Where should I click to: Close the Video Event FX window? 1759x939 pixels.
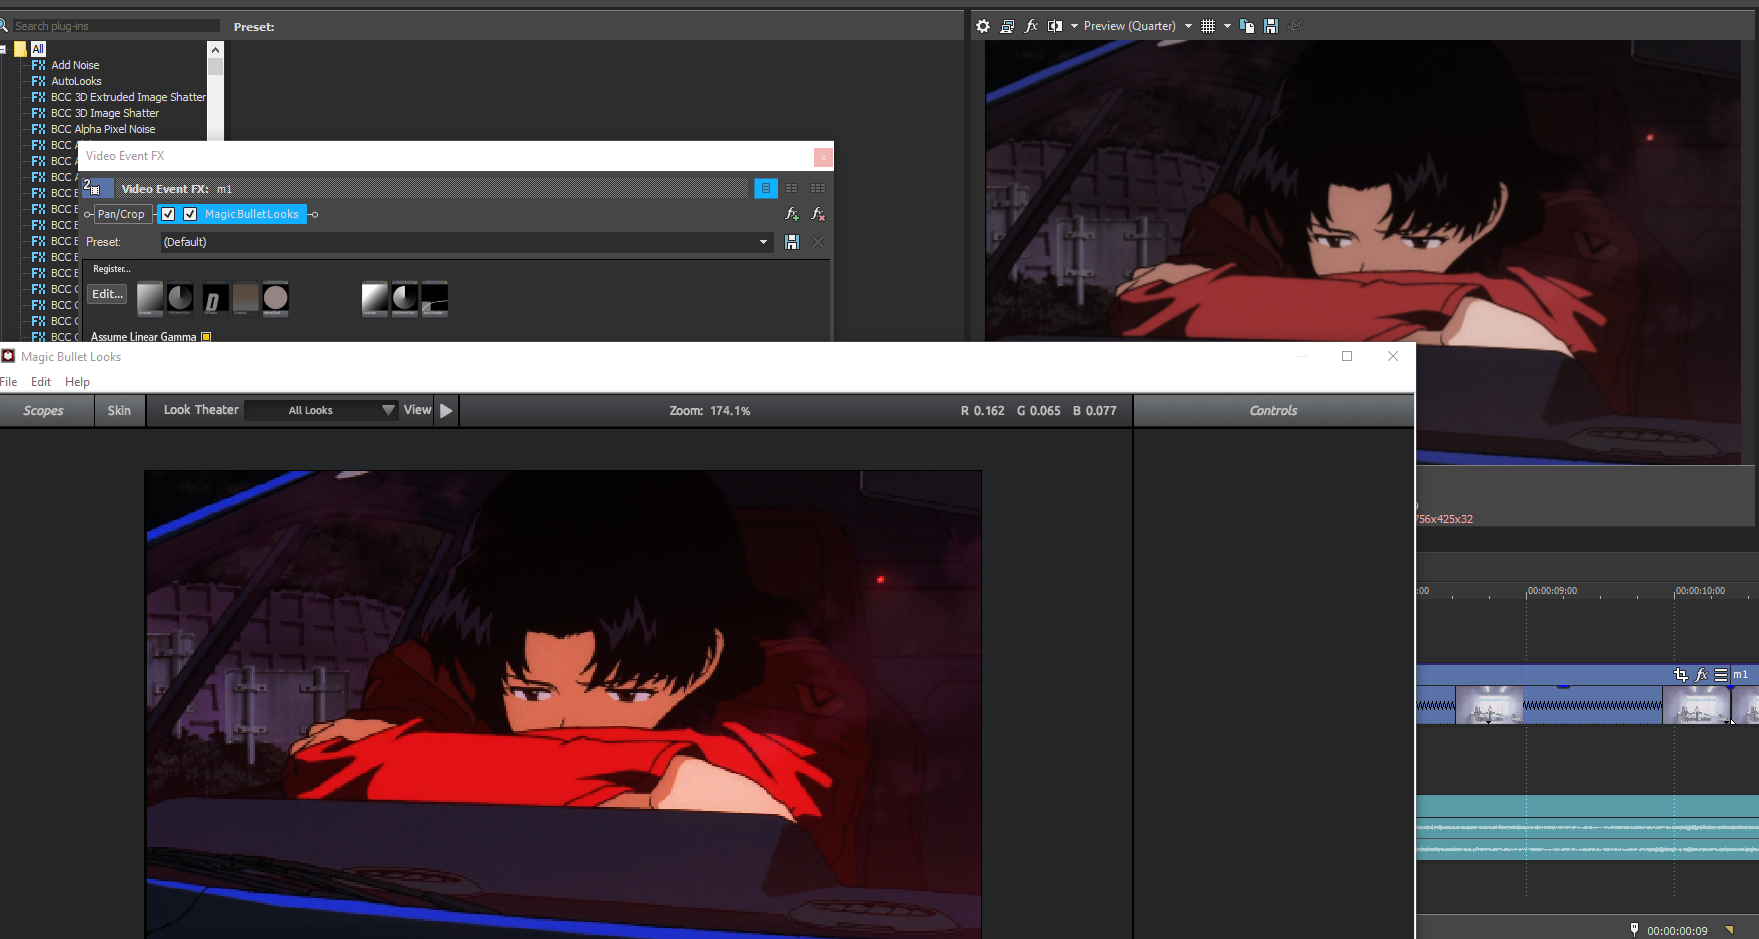click(823, 157)
